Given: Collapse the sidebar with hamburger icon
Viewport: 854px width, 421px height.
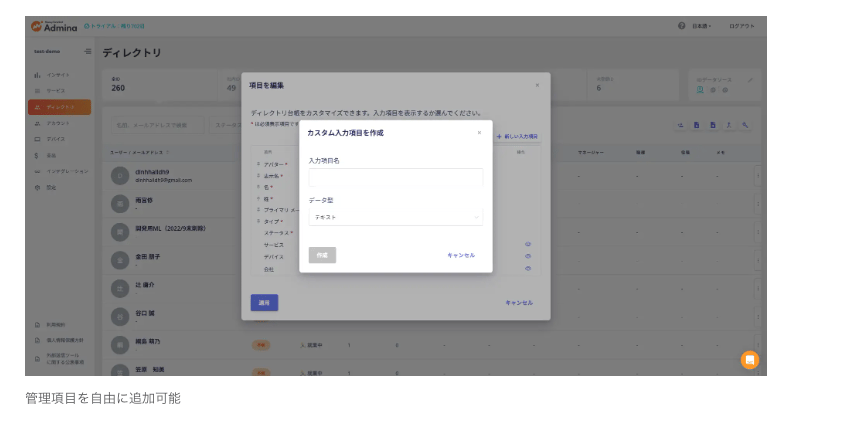Looking at the screenshot, I should pyautogui.click(x=88, y=51).
